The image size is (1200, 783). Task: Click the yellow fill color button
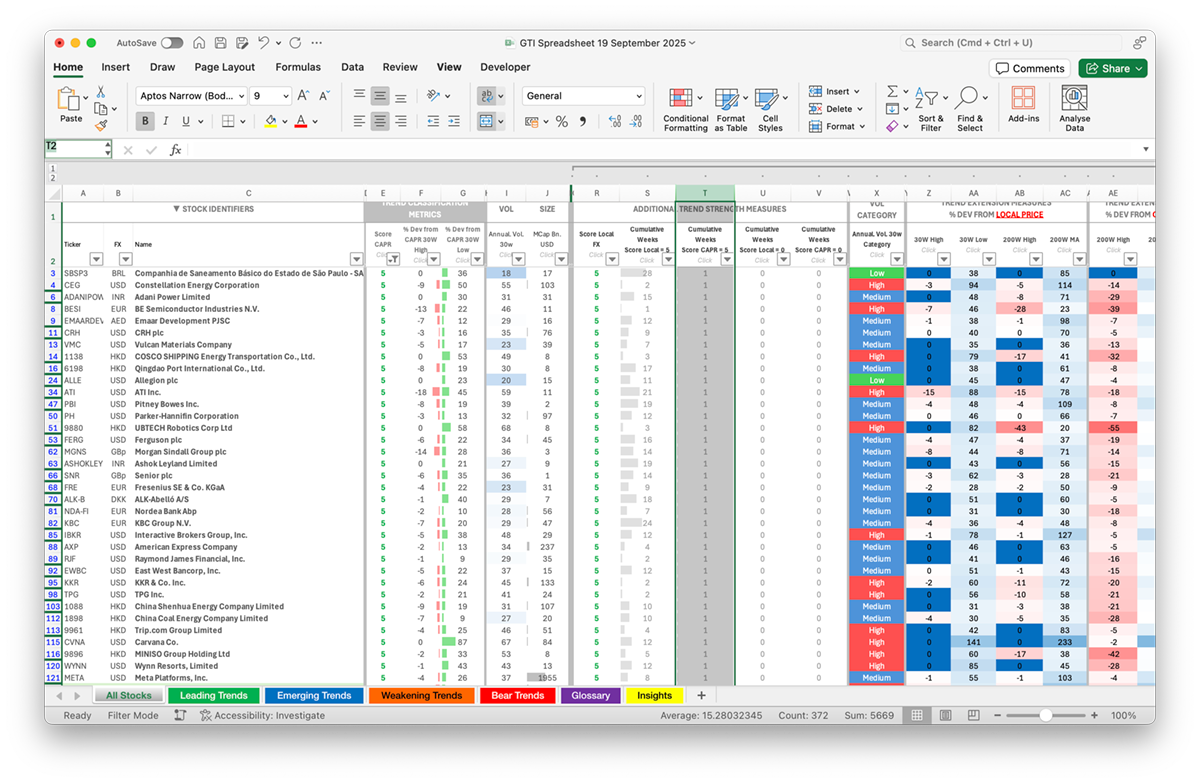point(270,122)
